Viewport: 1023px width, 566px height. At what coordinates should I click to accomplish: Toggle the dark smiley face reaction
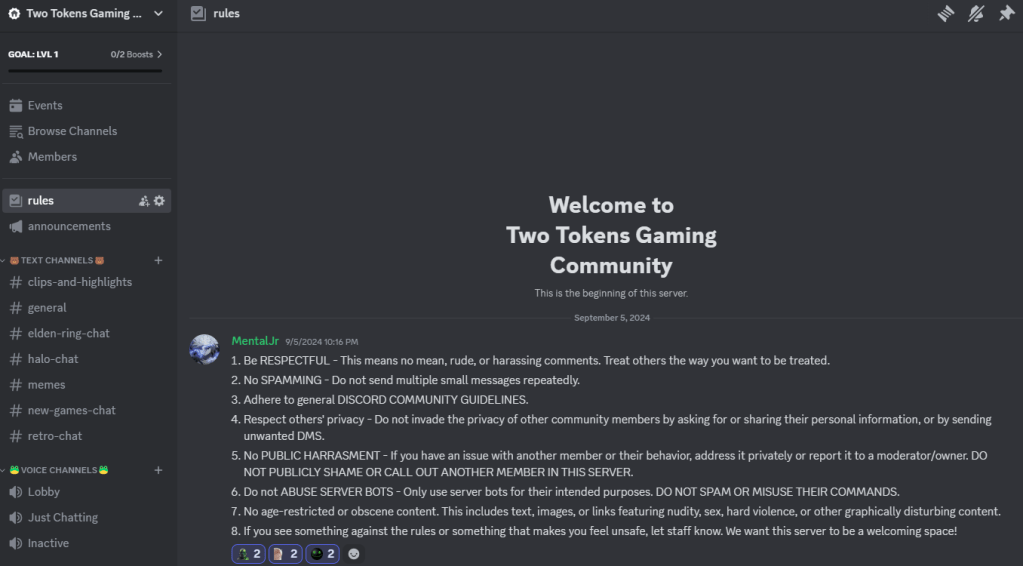[321, 553]
